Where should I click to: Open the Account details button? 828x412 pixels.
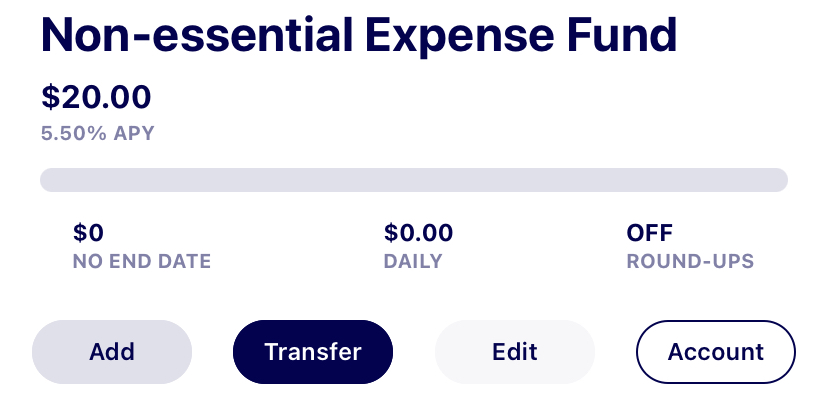[x=716, y=352]
